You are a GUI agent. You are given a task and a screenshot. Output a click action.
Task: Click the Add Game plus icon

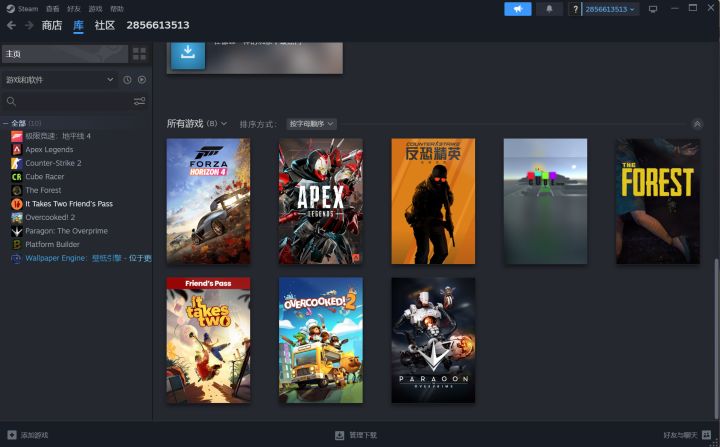point(12,435)
